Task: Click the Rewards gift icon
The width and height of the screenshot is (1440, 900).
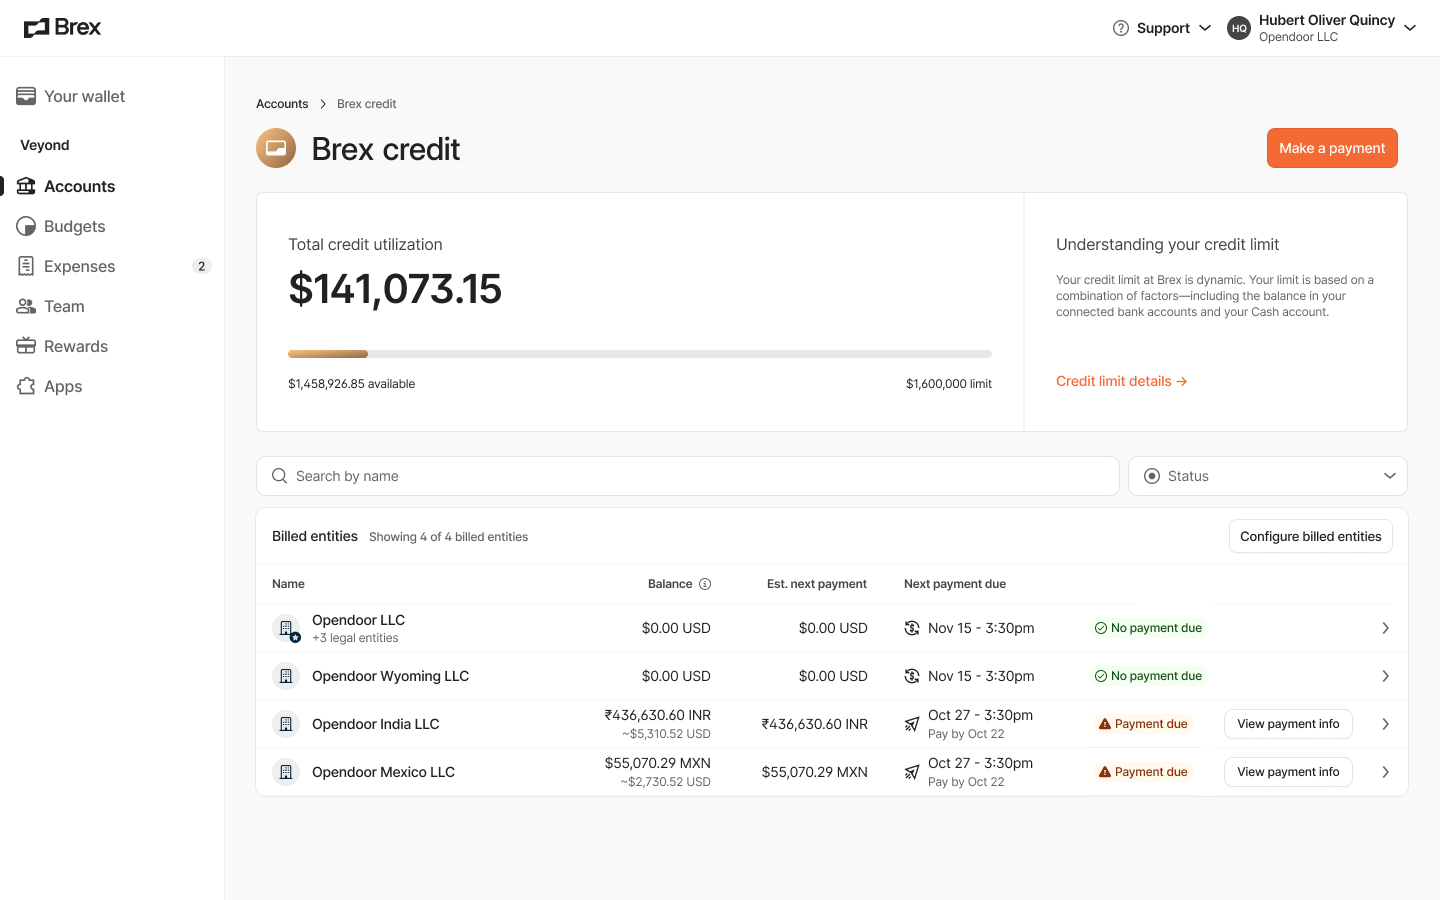Action: coord(26,346)
